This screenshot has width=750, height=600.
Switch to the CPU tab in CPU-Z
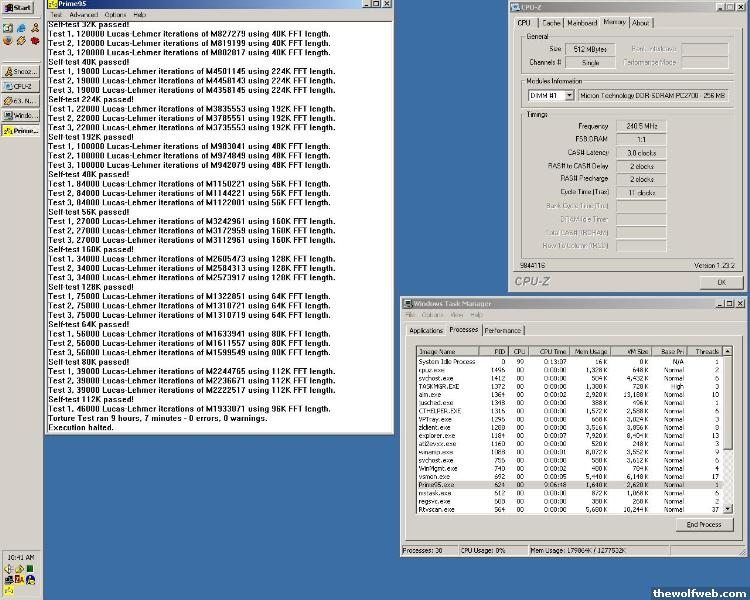(x=524, y=22)
